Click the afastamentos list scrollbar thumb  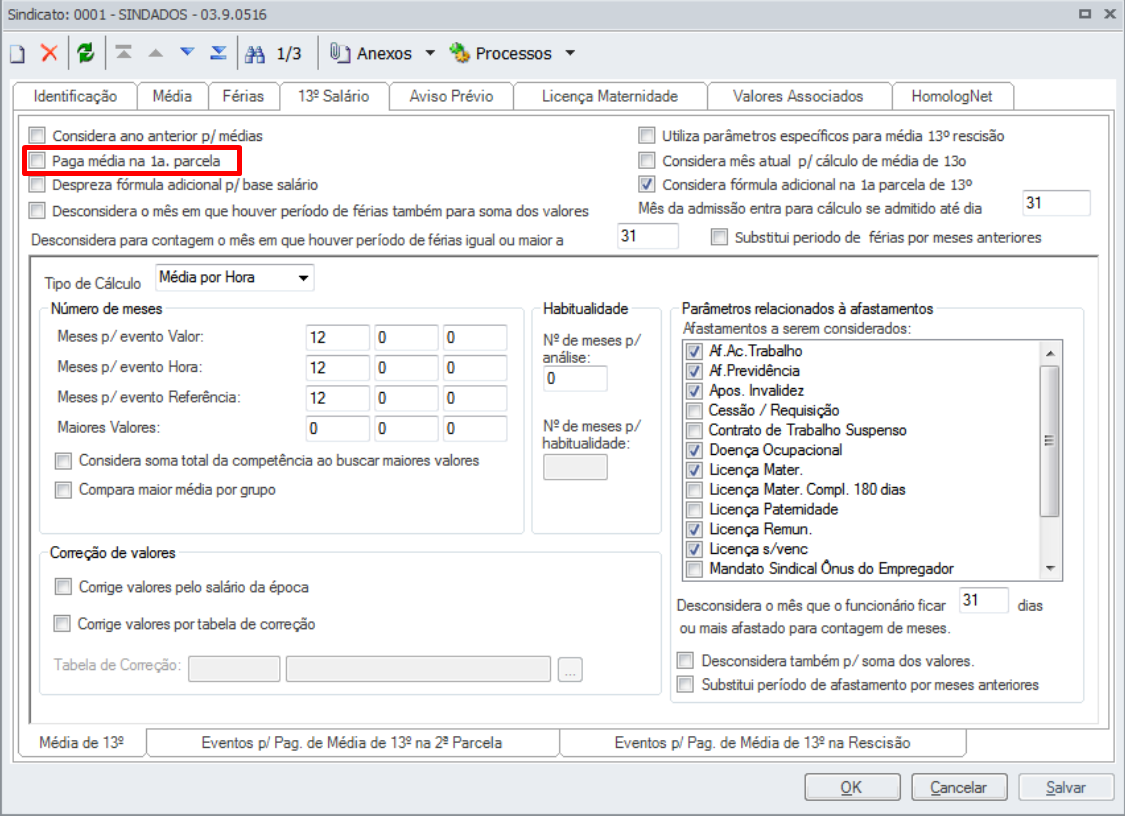(x=1050, y=441)
